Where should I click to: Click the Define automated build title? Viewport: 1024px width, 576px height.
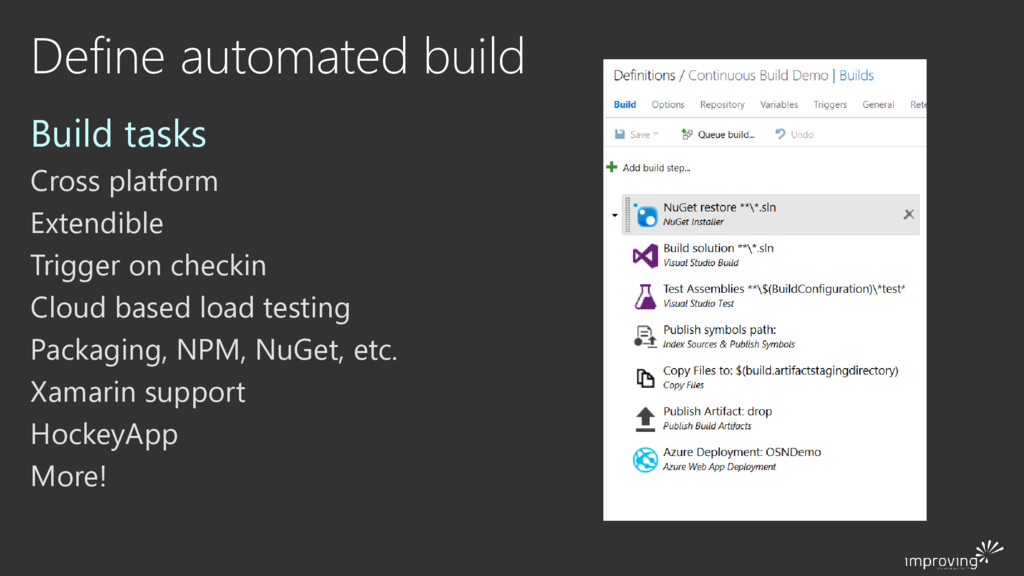[x=278, y=56]
